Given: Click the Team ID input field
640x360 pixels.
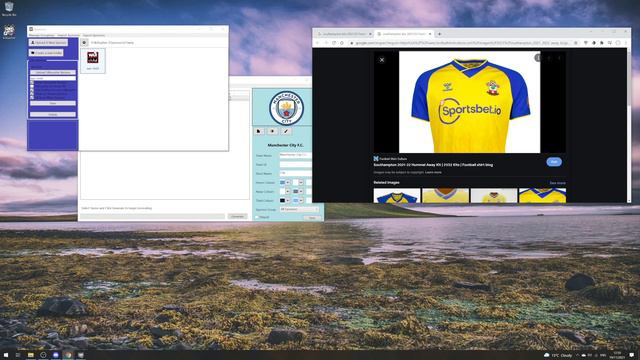Looking at the screenshot, I should click(296, 164).
